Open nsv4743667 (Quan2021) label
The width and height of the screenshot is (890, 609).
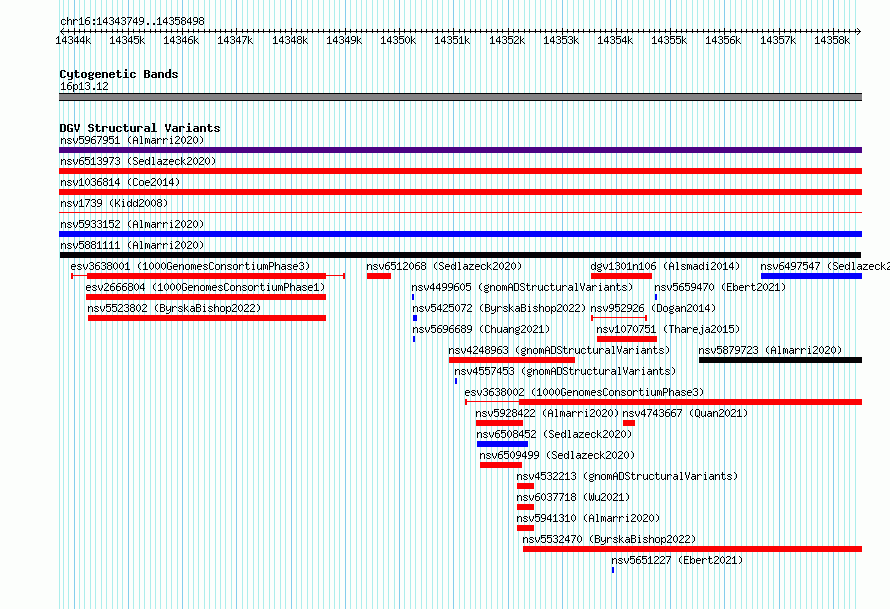click(685, 413)
